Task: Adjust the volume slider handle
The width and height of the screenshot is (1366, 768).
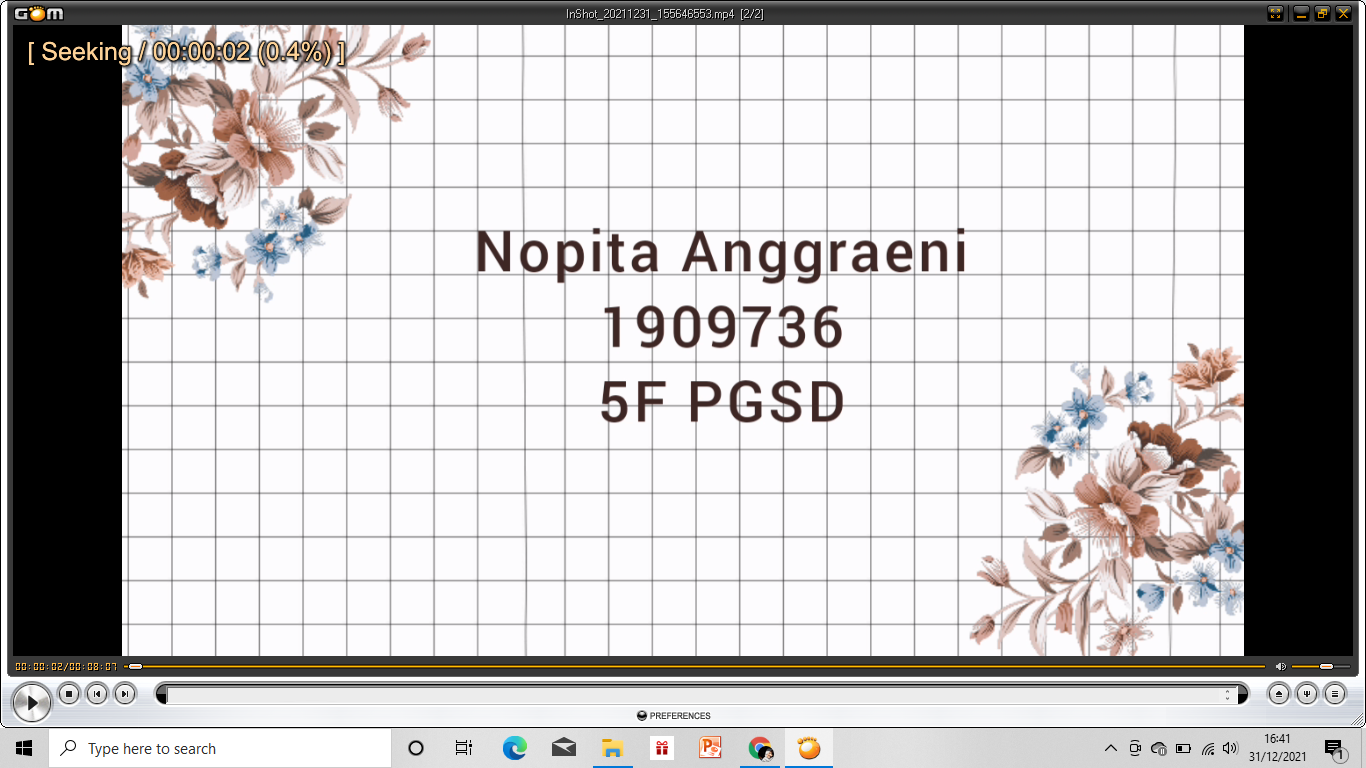Action: coord(1326,666)
